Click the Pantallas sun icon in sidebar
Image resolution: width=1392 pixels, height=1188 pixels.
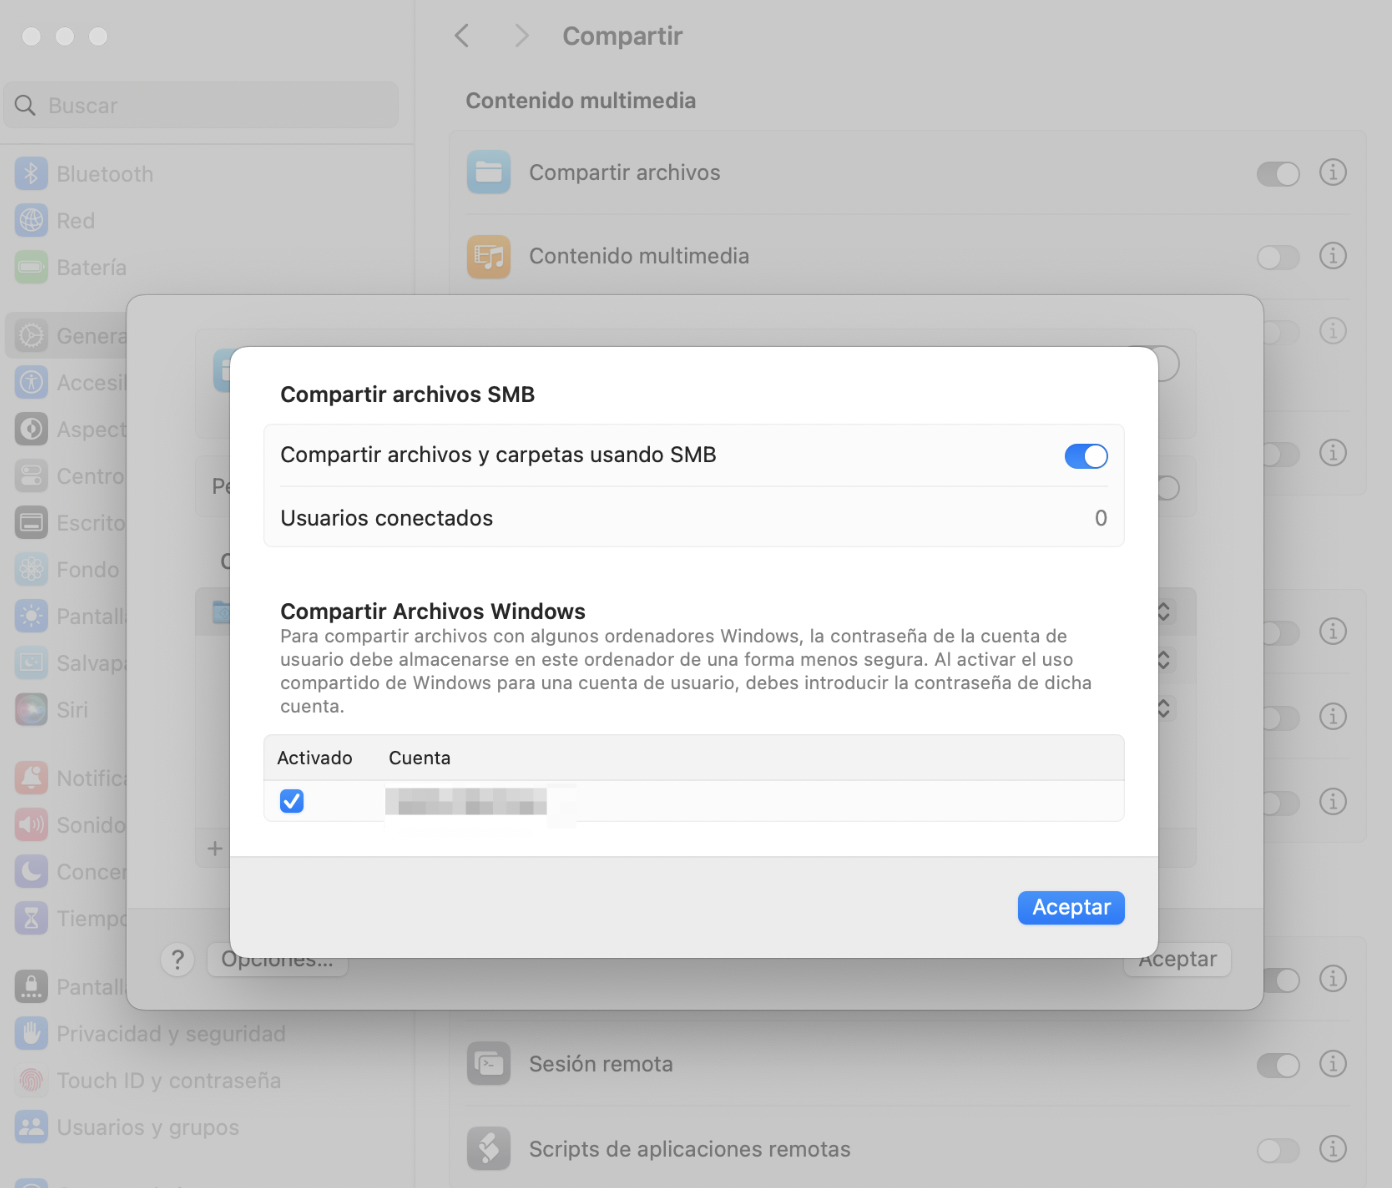click(32, 616)
